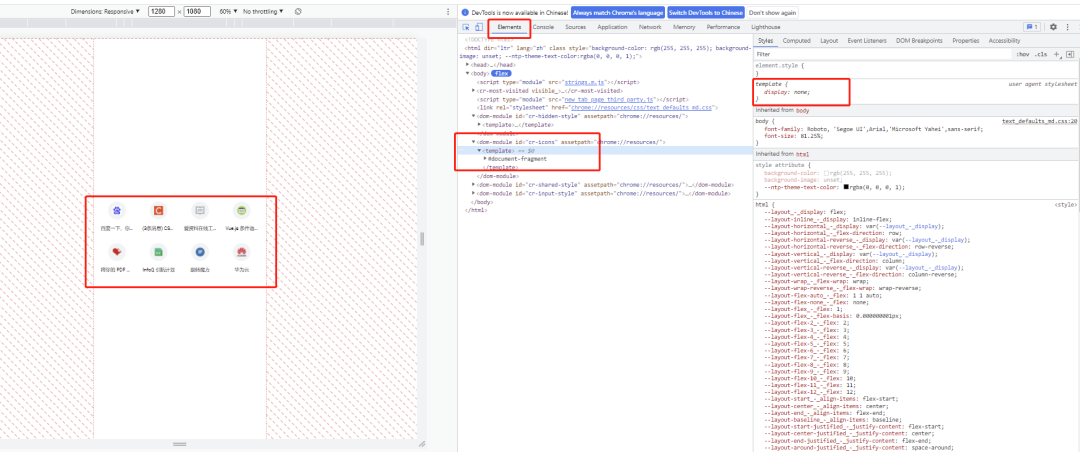
Task: Click Always match Chrome's language button
Action: (x=618, y=12)
